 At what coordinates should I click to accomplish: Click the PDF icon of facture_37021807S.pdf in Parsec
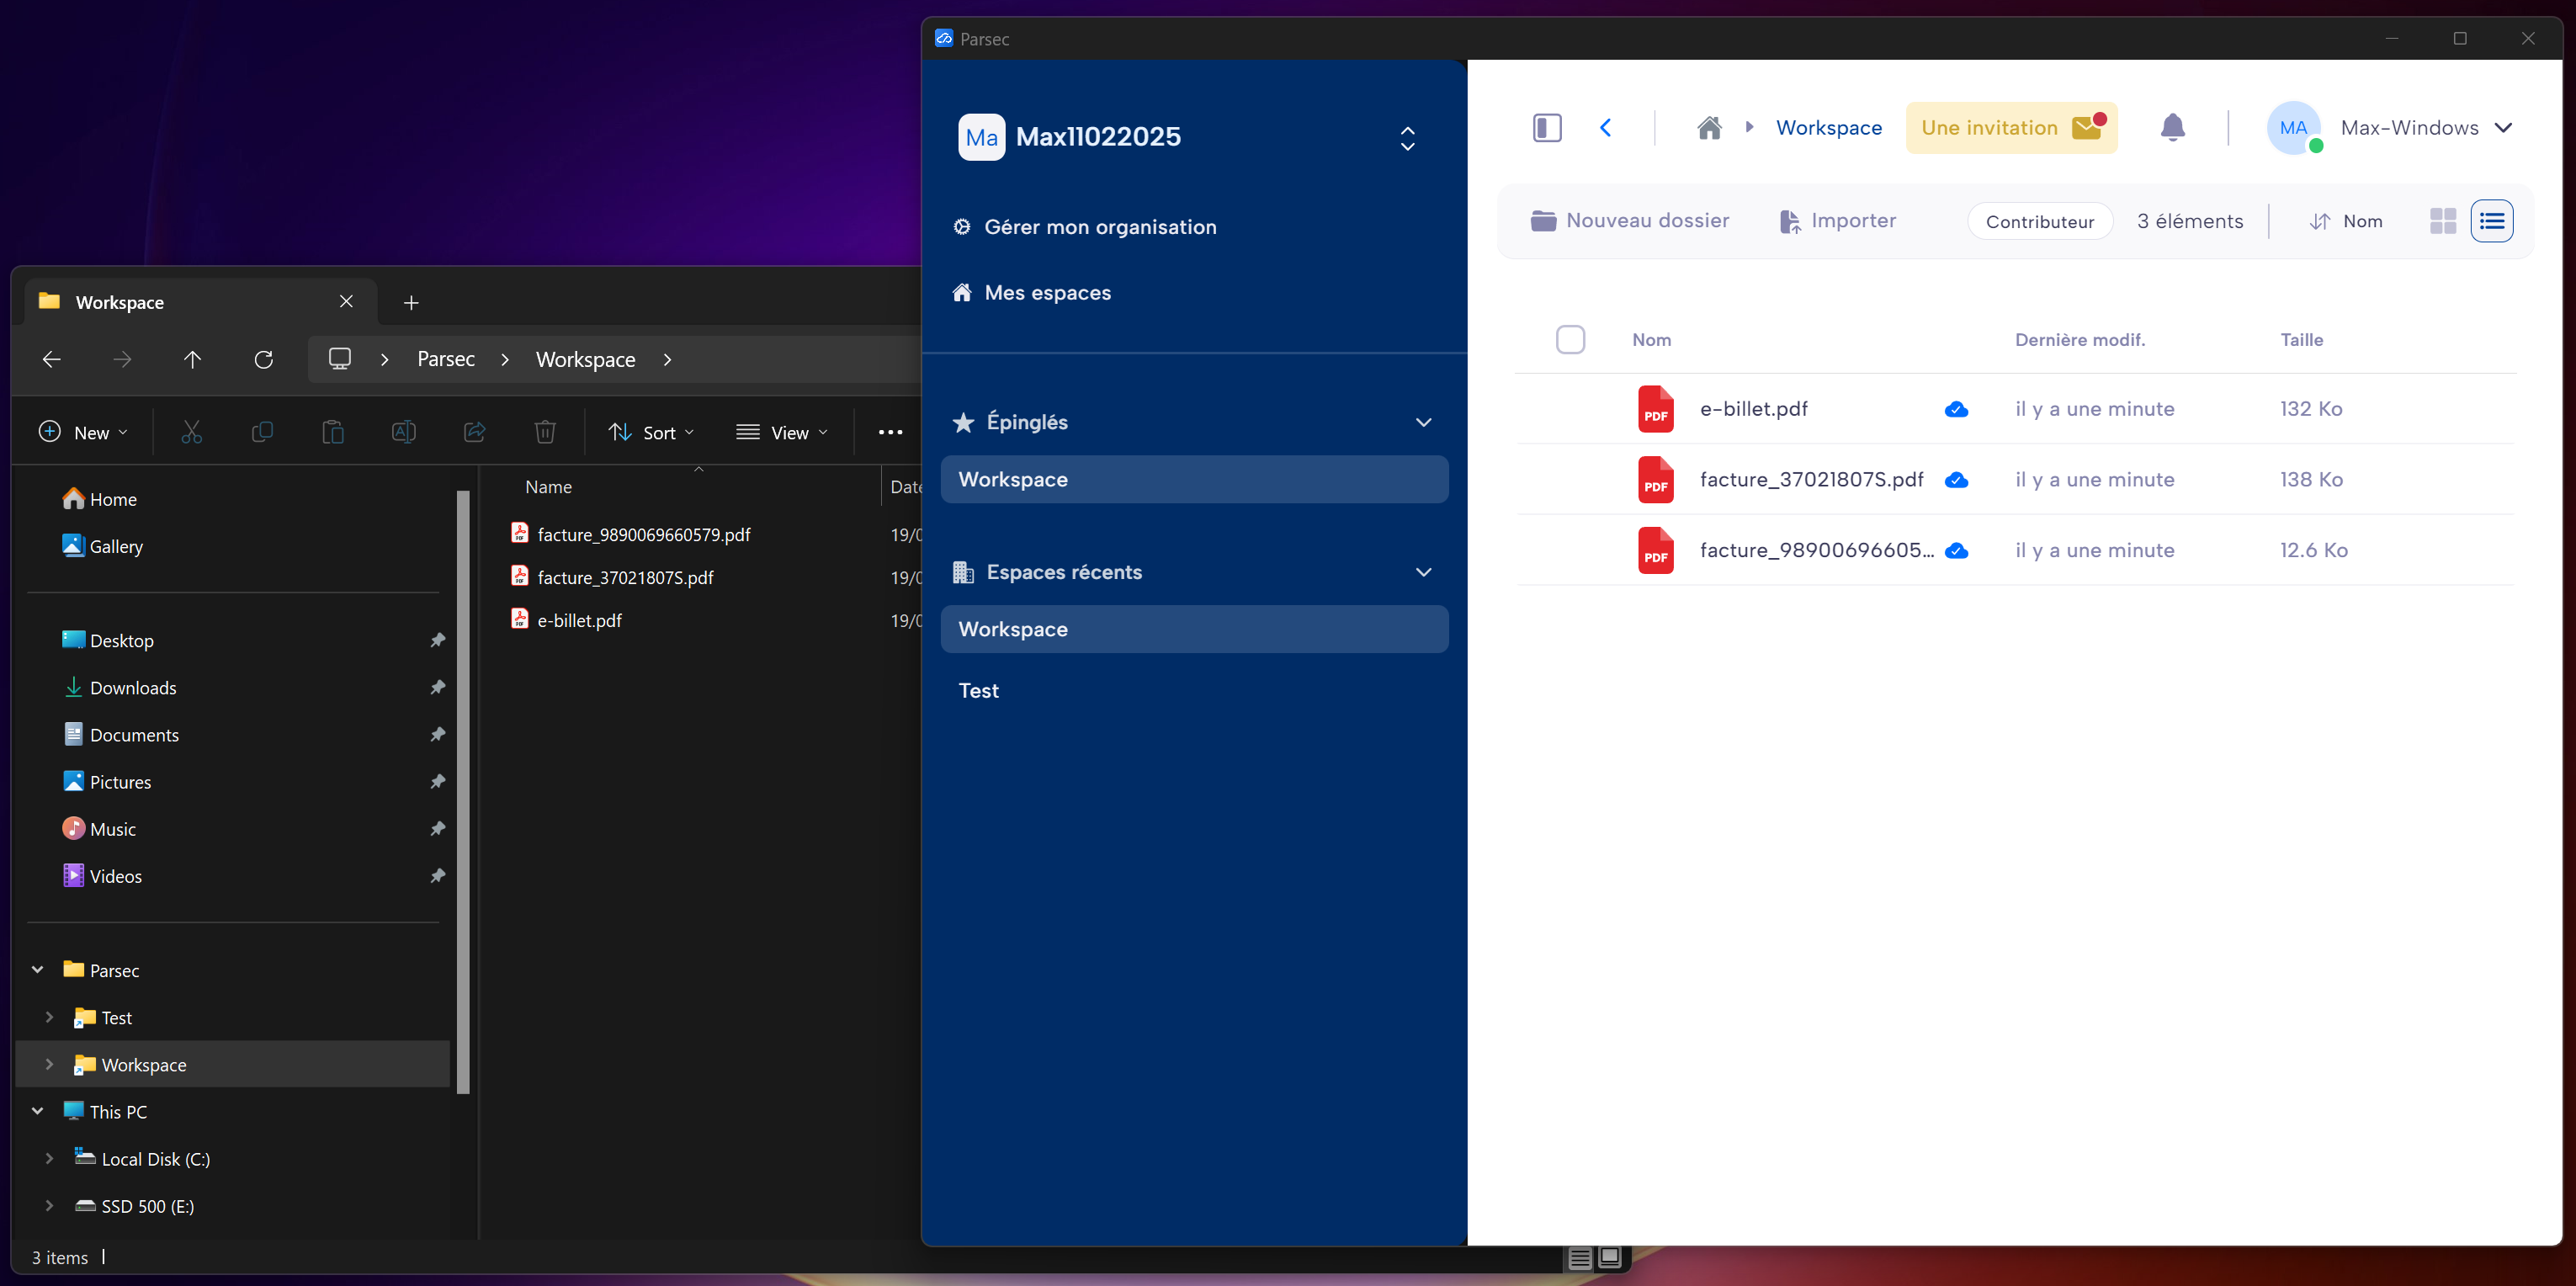[x=1655, y=480]
